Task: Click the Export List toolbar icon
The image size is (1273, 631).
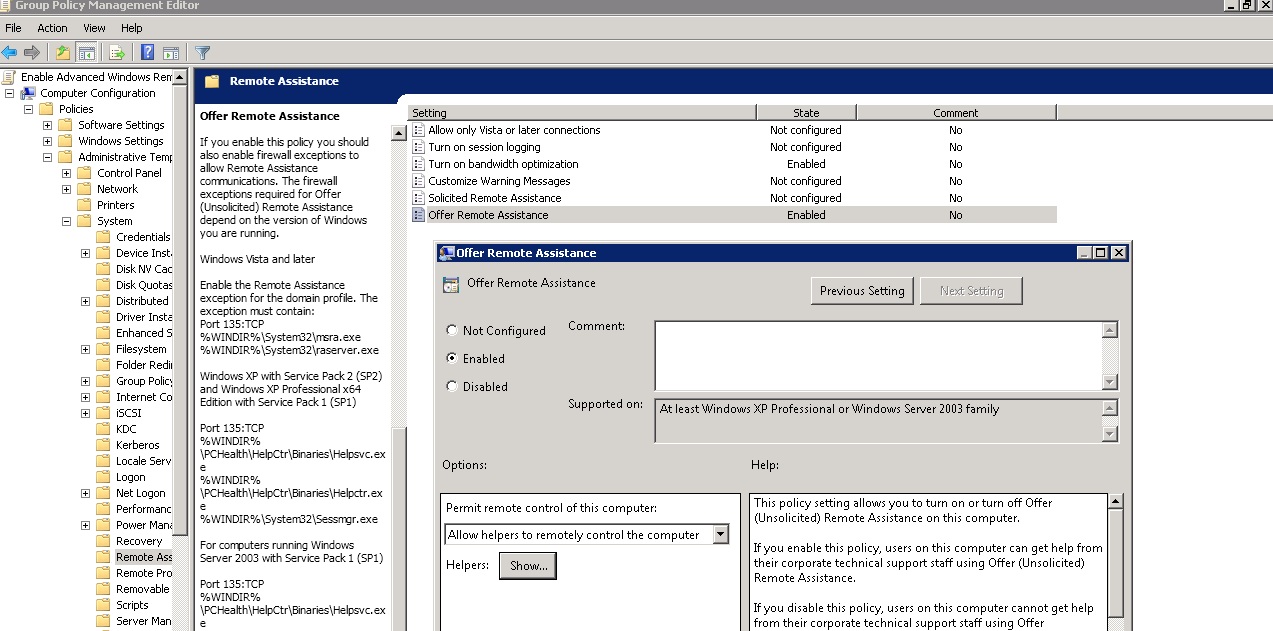Action: click(x=117, y=53)
